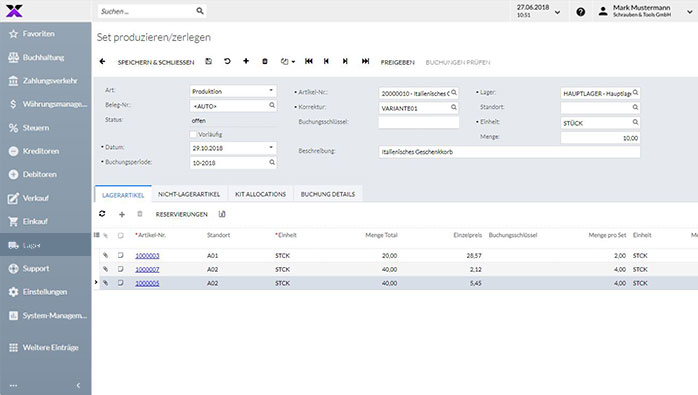Open Währungsmanagement in the sidebar
The width and height of the screenshot is (698, 395).
click(45, 104)
